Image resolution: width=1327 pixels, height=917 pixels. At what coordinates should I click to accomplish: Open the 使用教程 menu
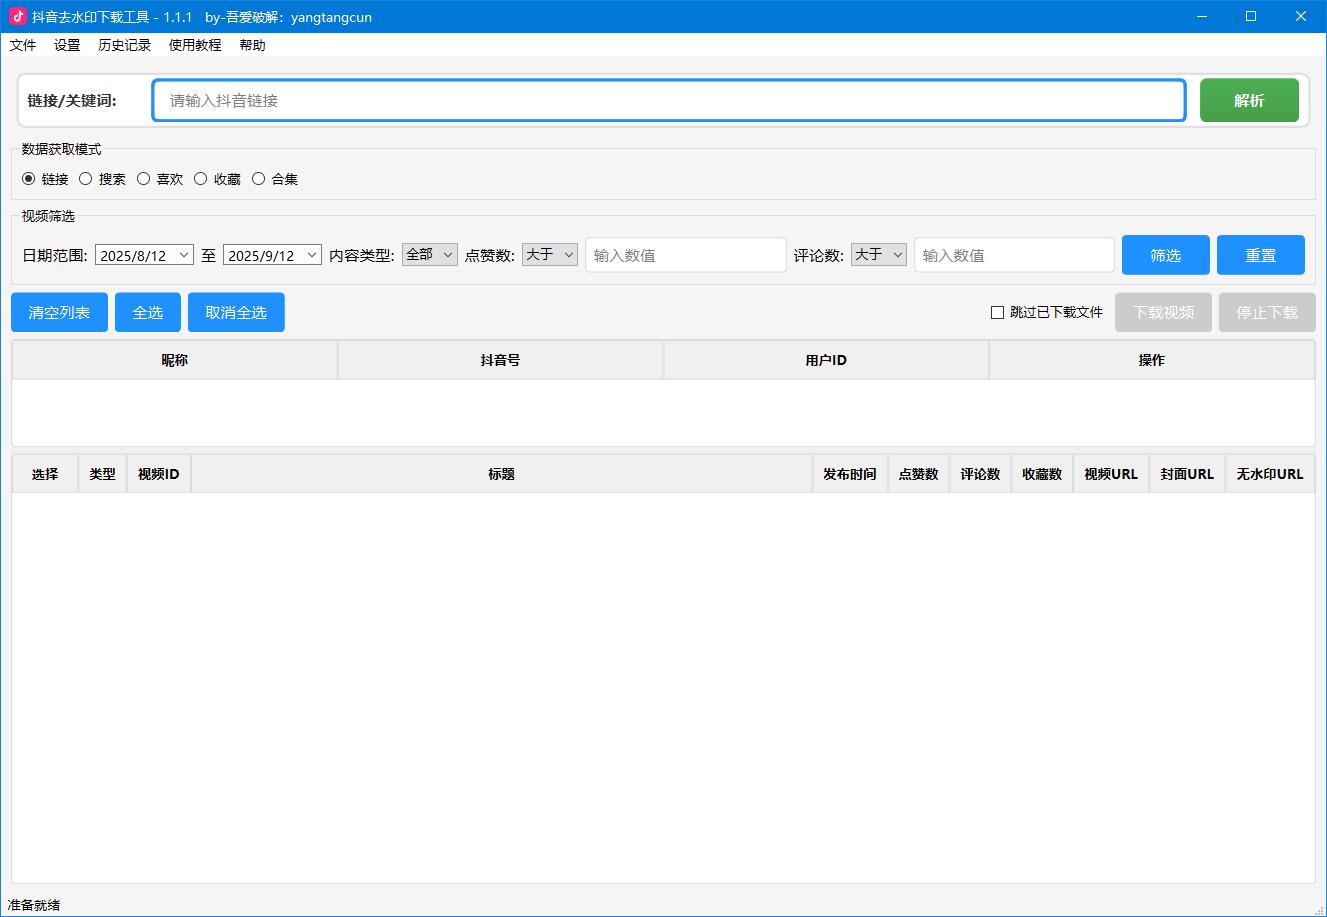coord(195,45)
